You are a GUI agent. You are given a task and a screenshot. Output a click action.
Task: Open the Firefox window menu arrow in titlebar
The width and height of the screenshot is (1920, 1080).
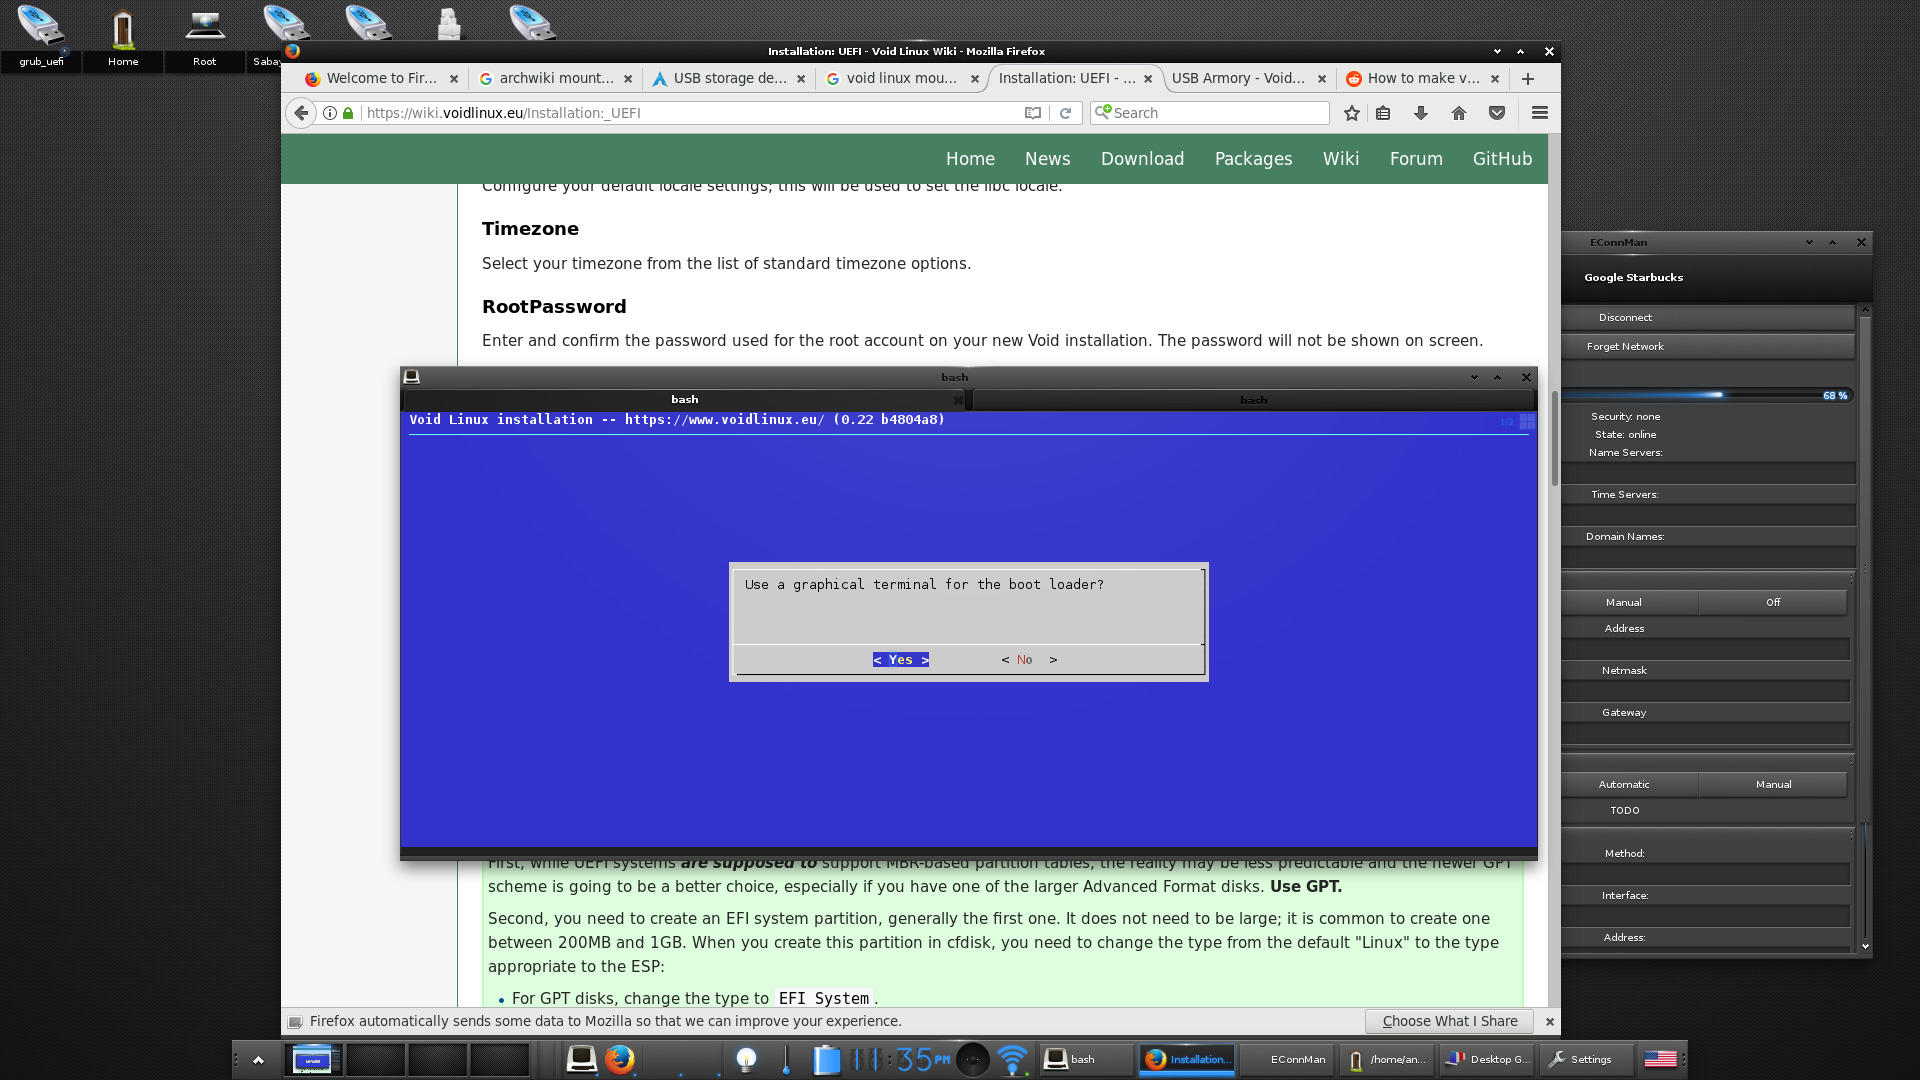click(1497, 51)
